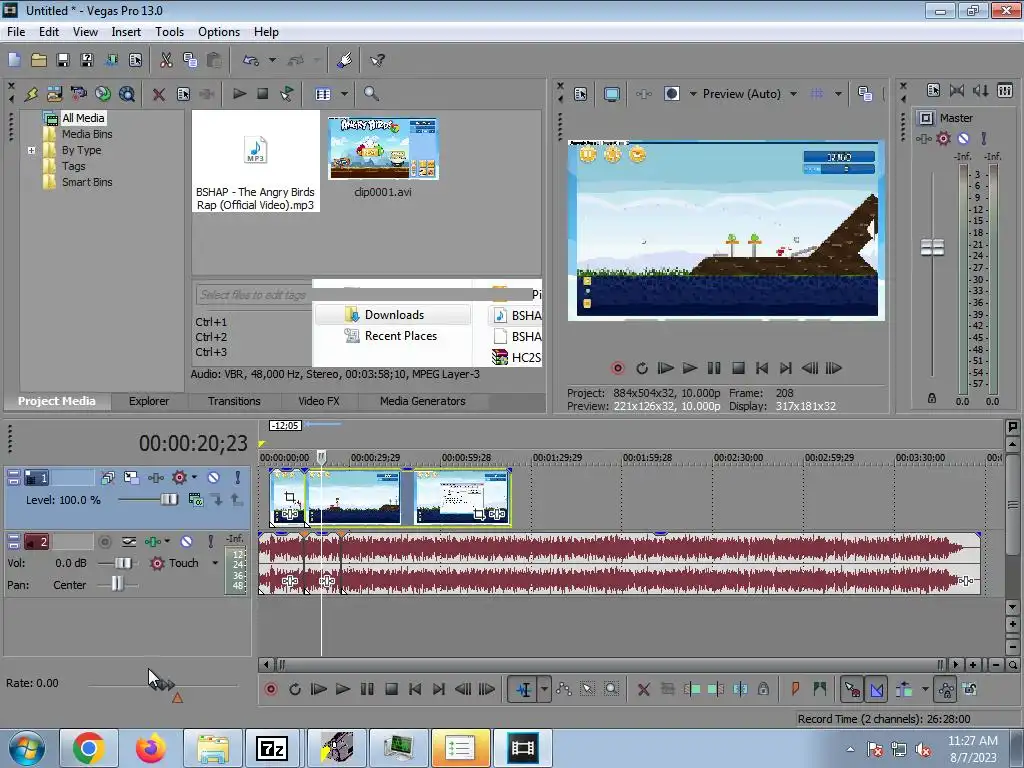Open the File menu
The image size is (1024, 768).
(x=16, y=32)
